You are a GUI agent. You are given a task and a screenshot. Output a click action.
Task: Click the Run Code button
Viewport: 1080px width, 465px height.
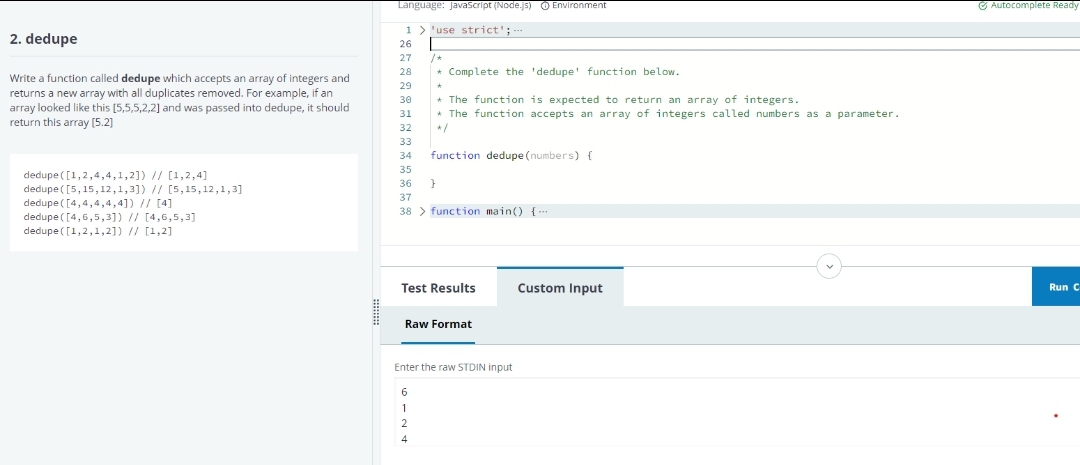(1056, 287)
